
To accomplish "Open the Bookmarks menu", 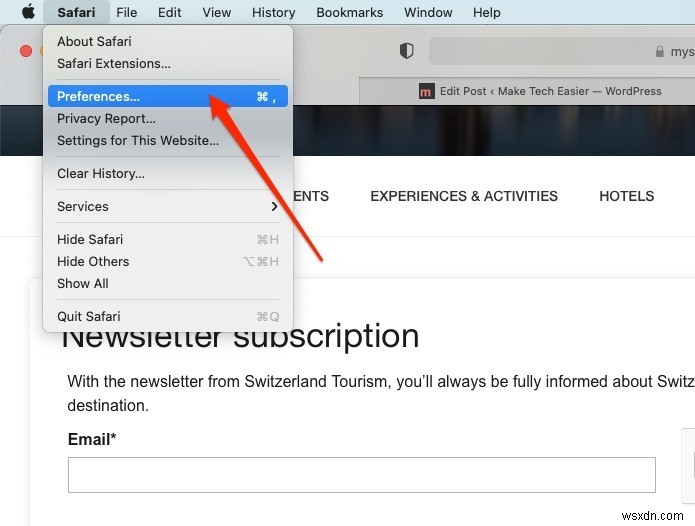I will pos(349,12).
